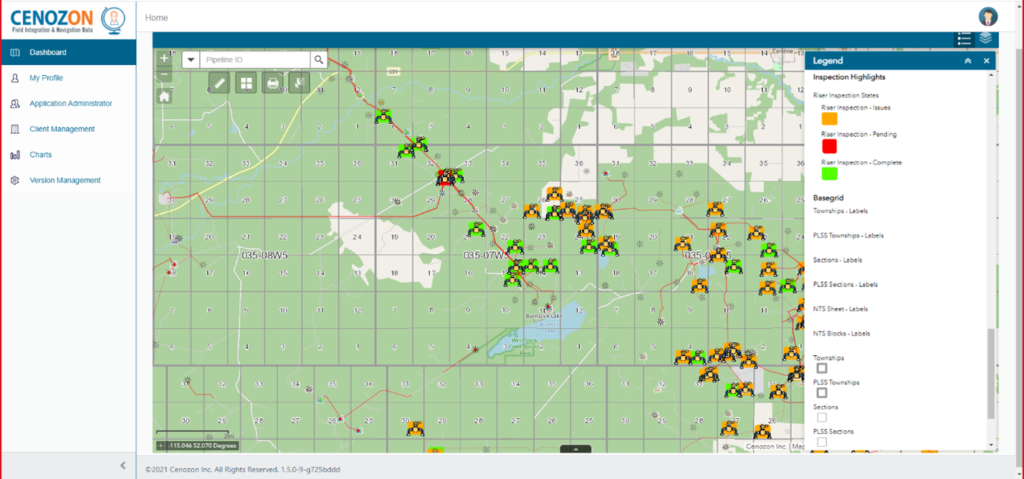Collapse the Legend panel with double chevron

point(968,61)
